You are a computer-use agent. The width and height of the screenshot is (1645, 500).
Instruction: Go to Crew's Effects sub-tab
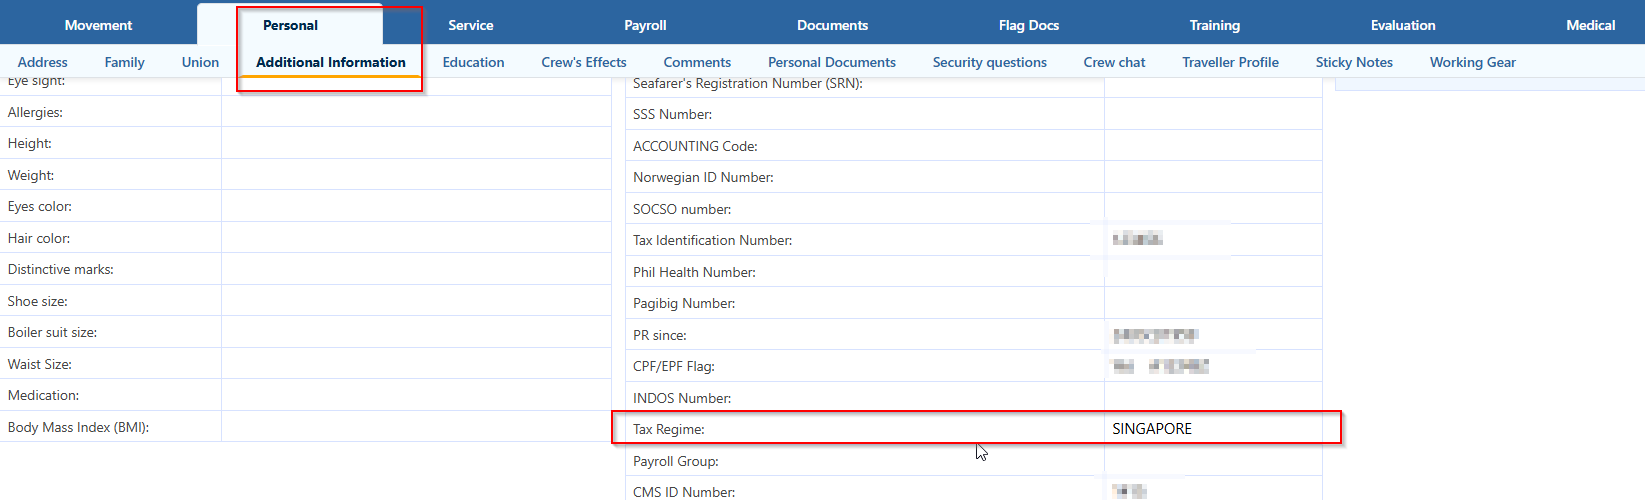[584, 62]
